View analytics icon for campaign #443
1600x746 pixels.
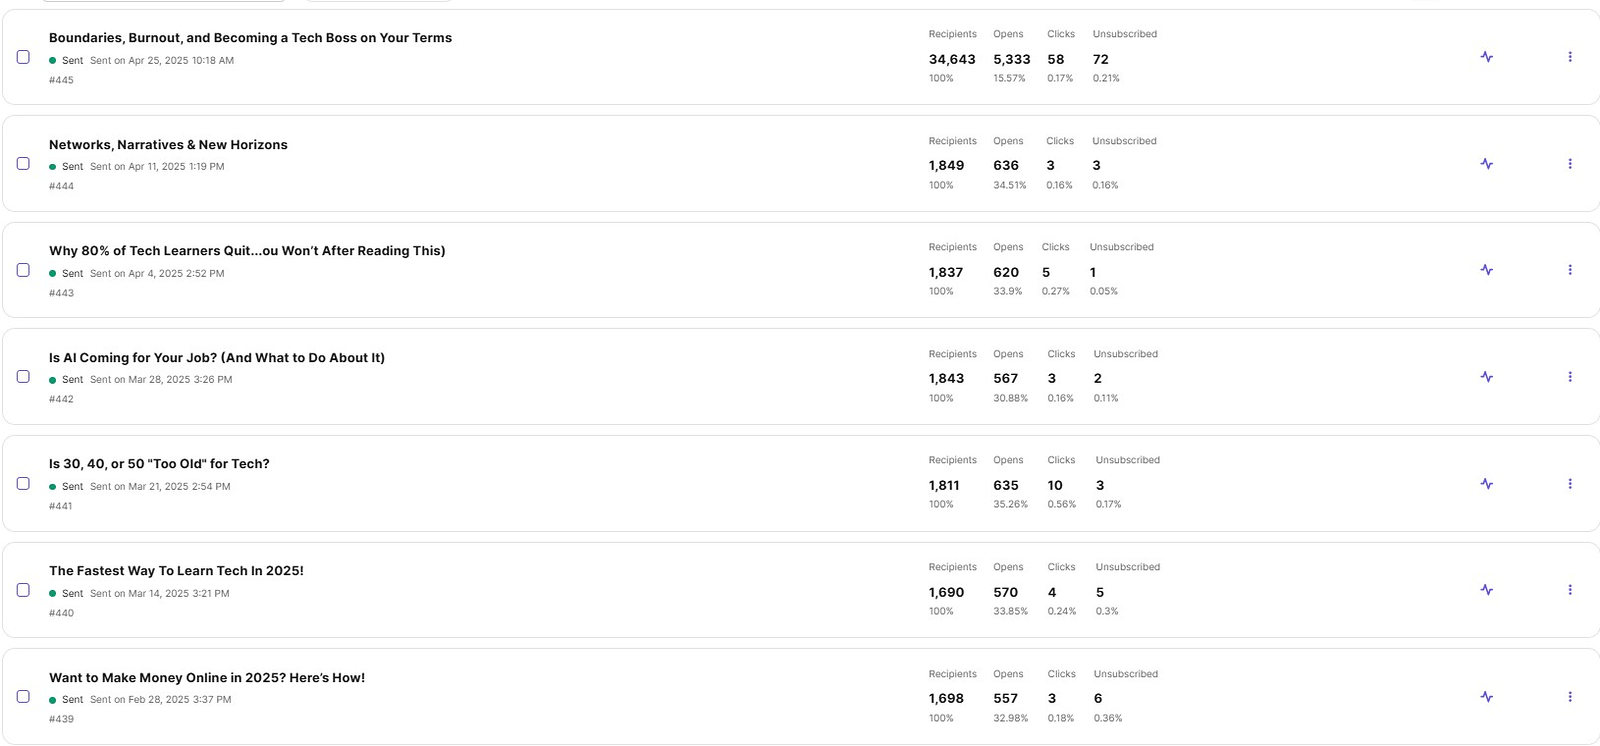(1486, 270)
